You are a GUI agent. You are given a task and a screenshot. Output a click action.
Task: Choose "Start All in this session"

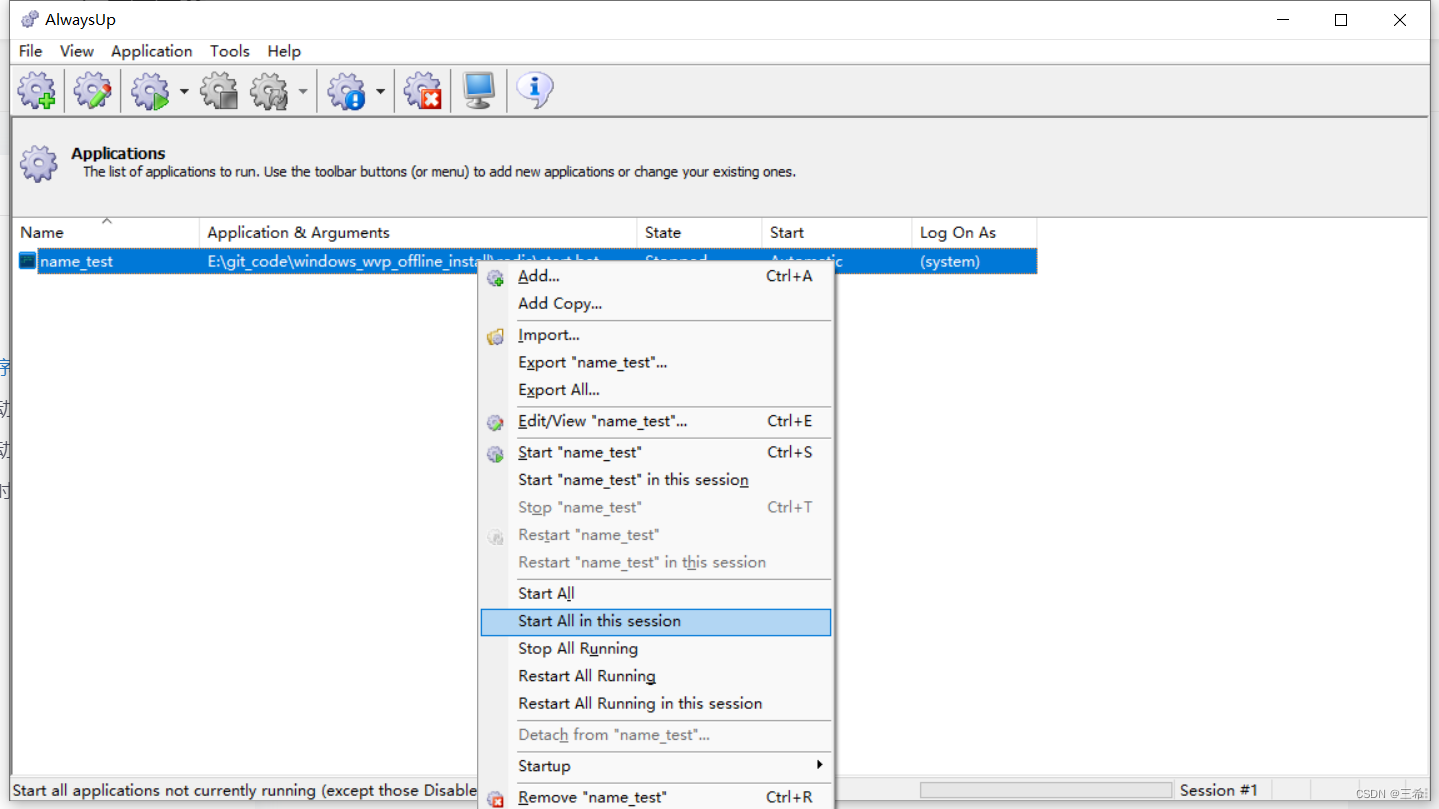pos(598,621)
